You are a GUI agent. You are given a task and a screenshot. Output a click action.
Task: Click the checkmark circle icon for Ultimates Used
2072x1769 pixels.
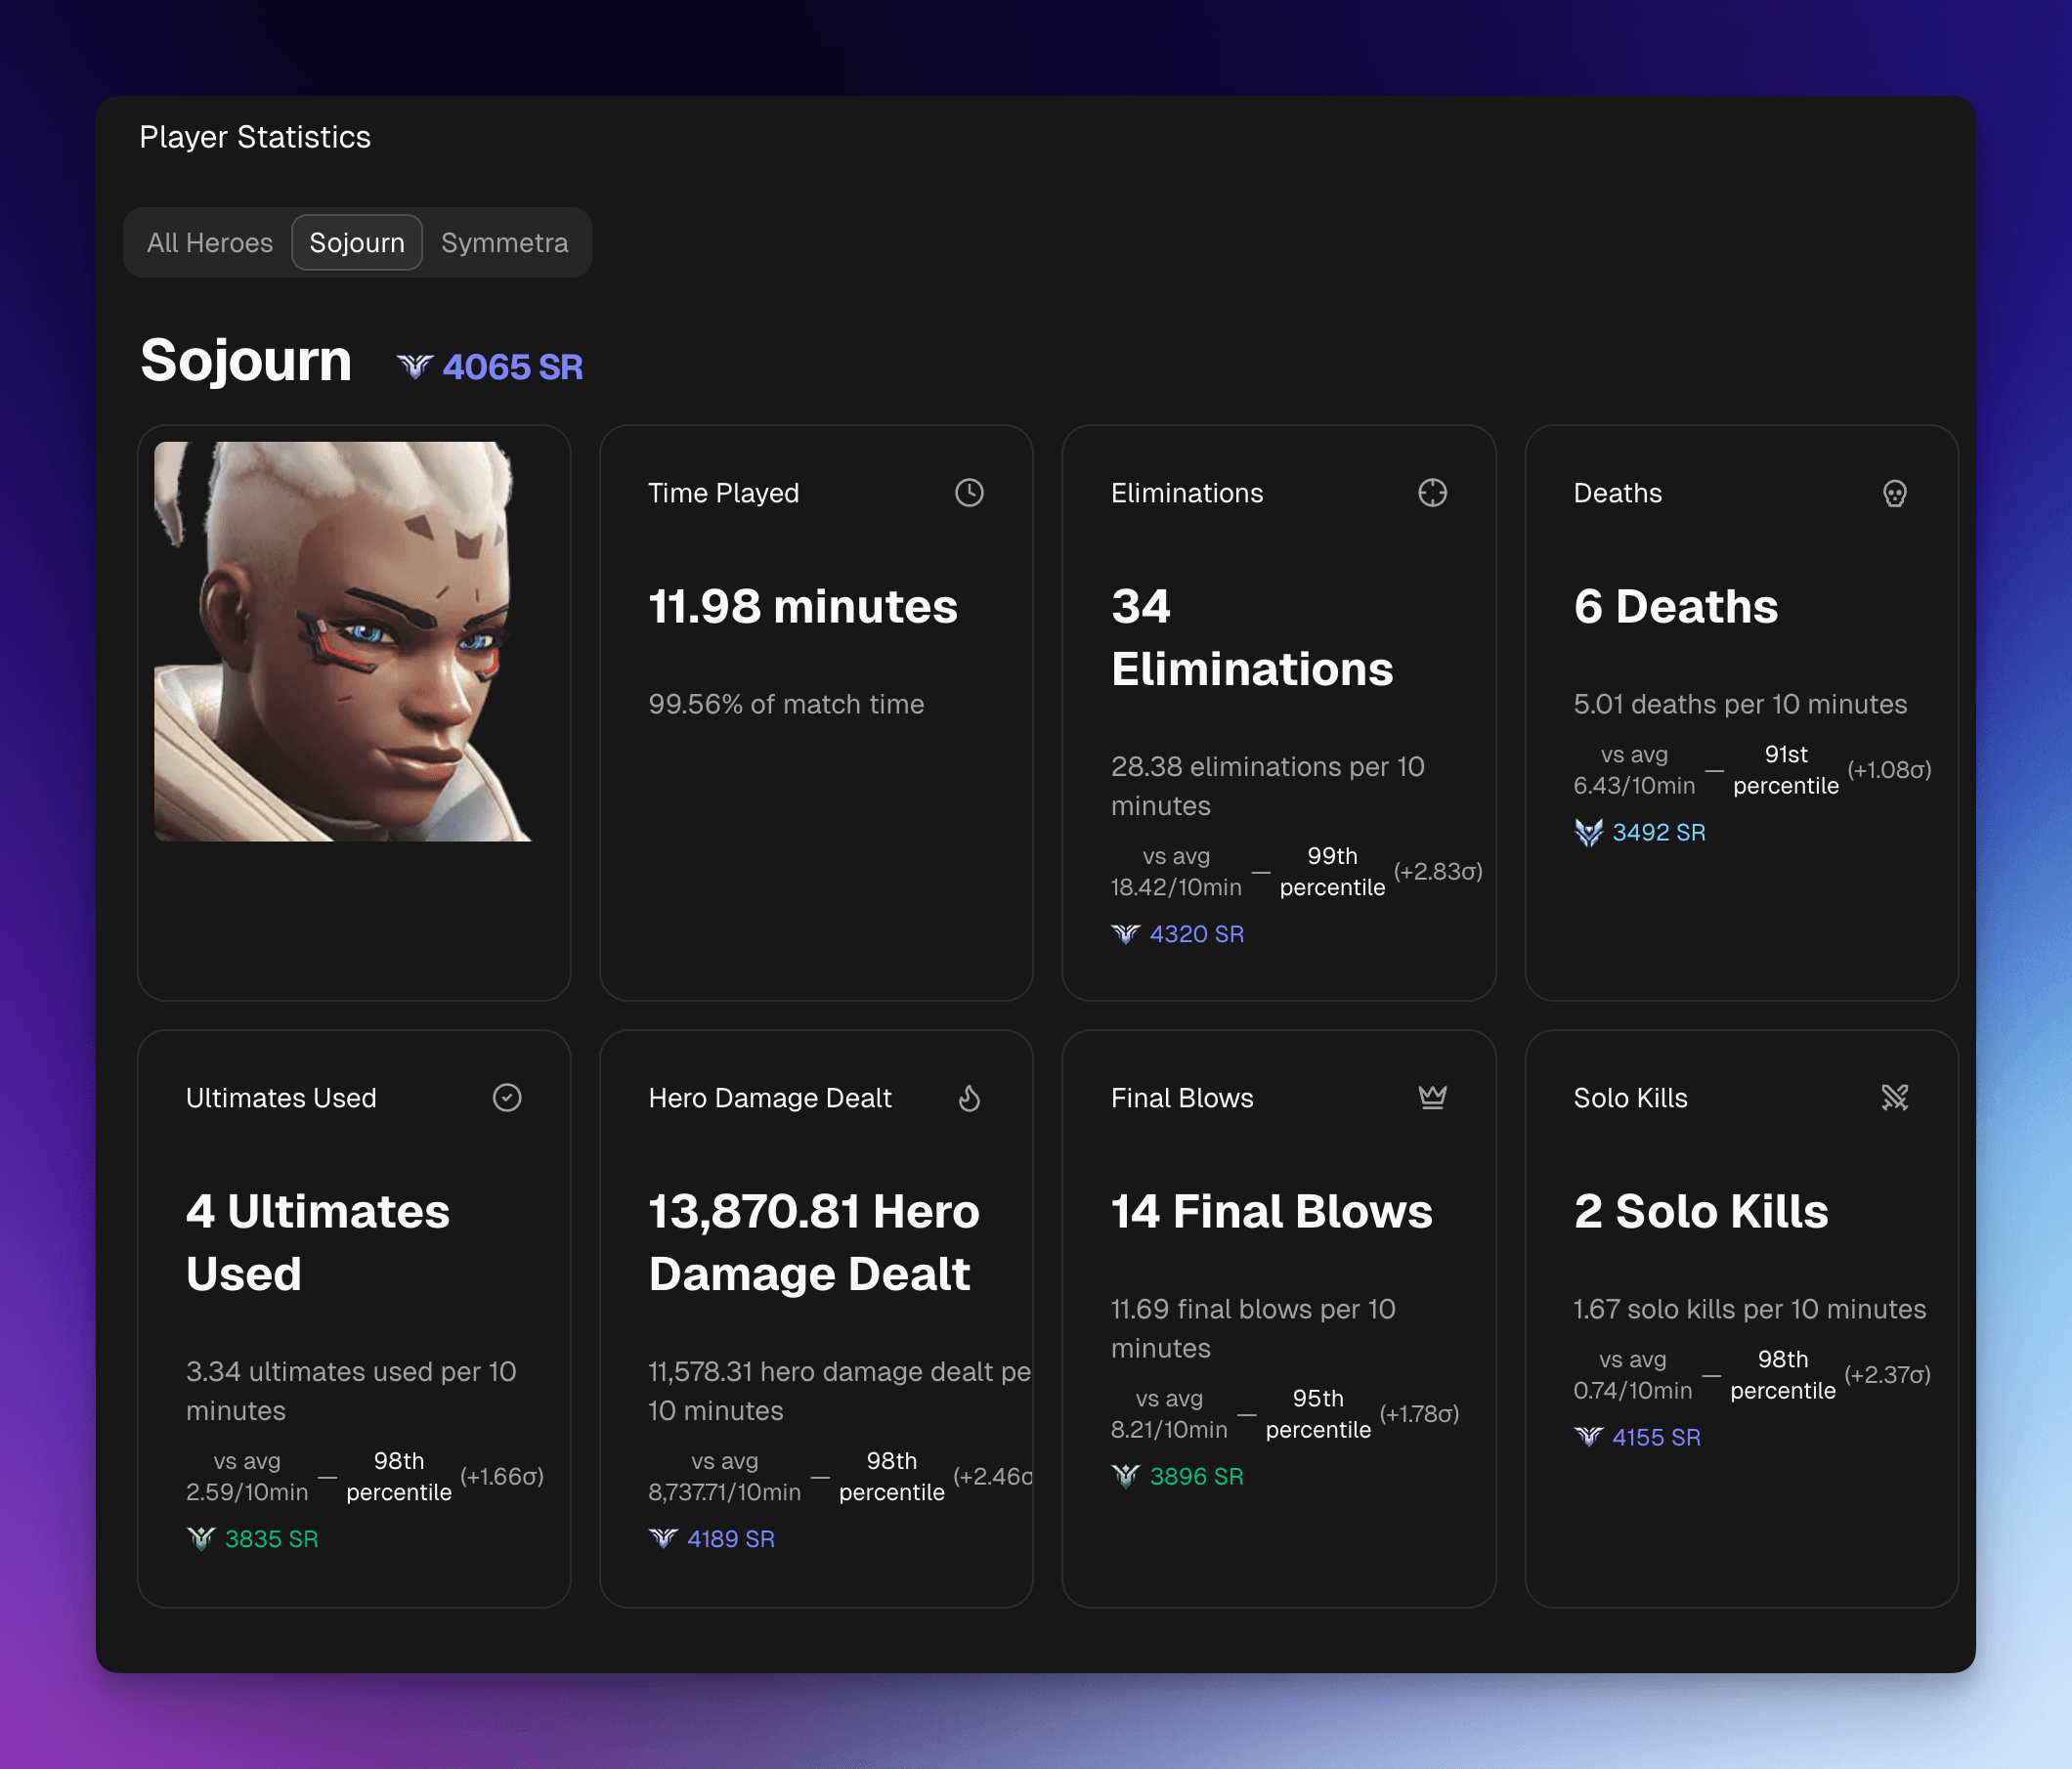507,1098
